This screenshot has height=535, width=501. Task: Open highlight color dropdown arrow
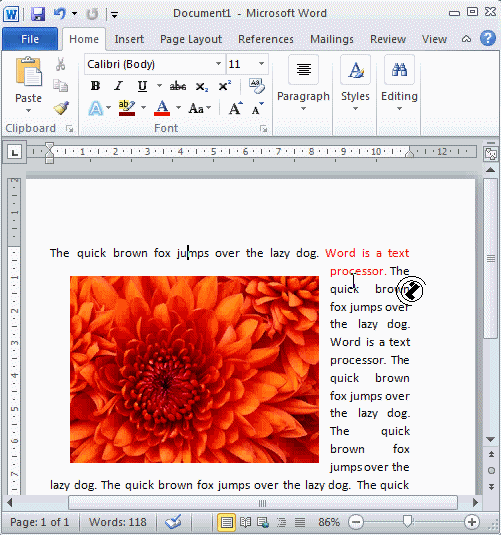click(x=144, y=108)
